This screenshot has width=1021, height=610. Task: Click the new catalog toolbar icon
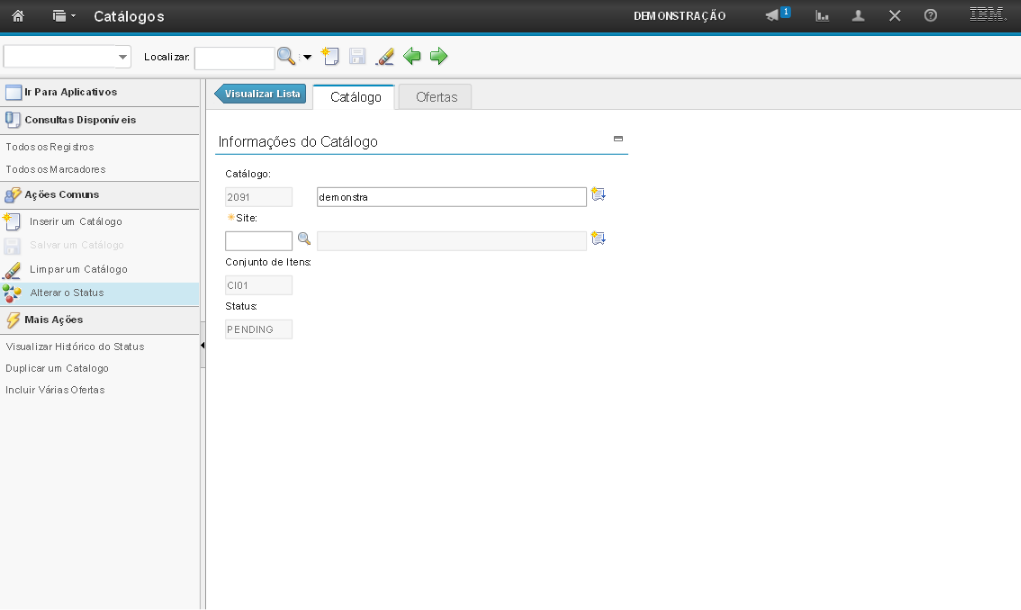tap(331, 57)
